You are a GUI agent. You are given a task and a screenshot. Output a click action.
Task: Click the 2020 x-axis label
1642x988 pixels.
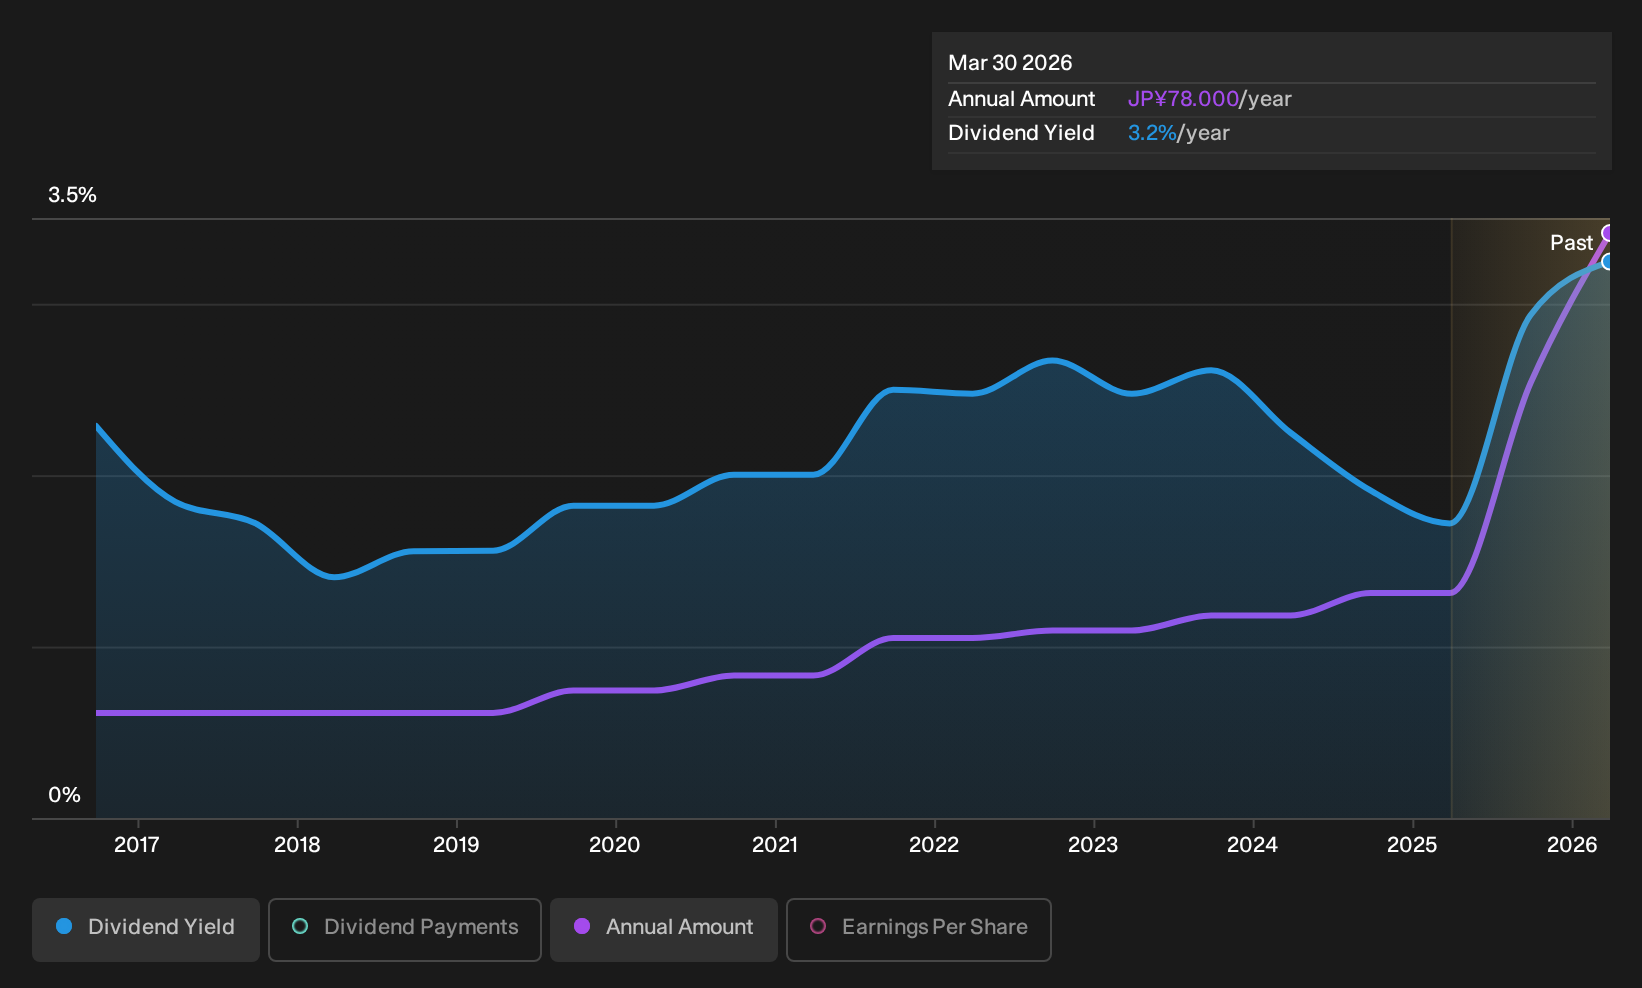coord(615,845)
